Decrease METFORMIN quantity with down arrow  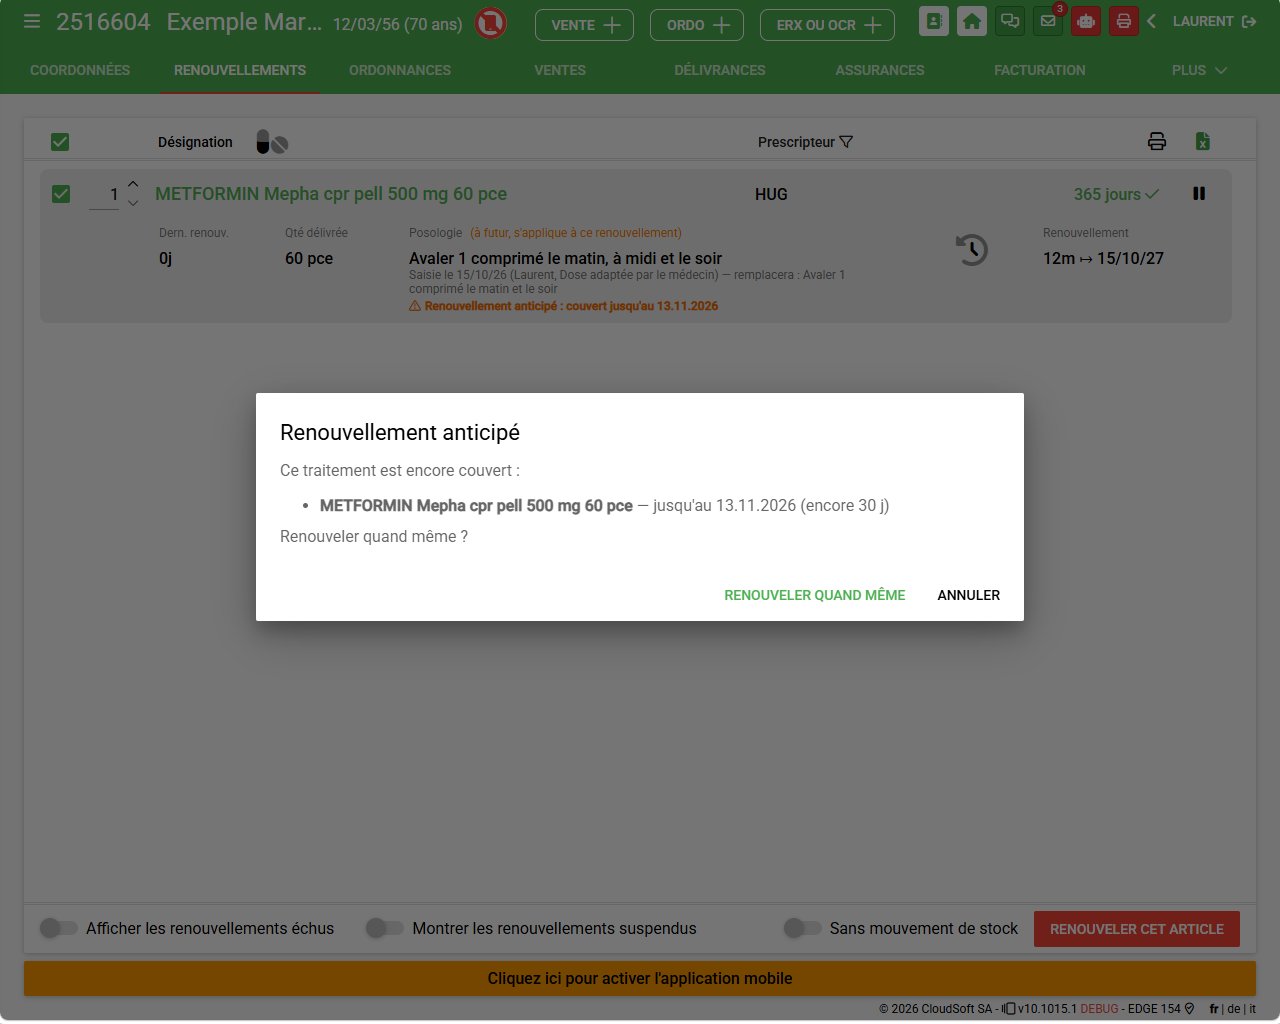133,203
